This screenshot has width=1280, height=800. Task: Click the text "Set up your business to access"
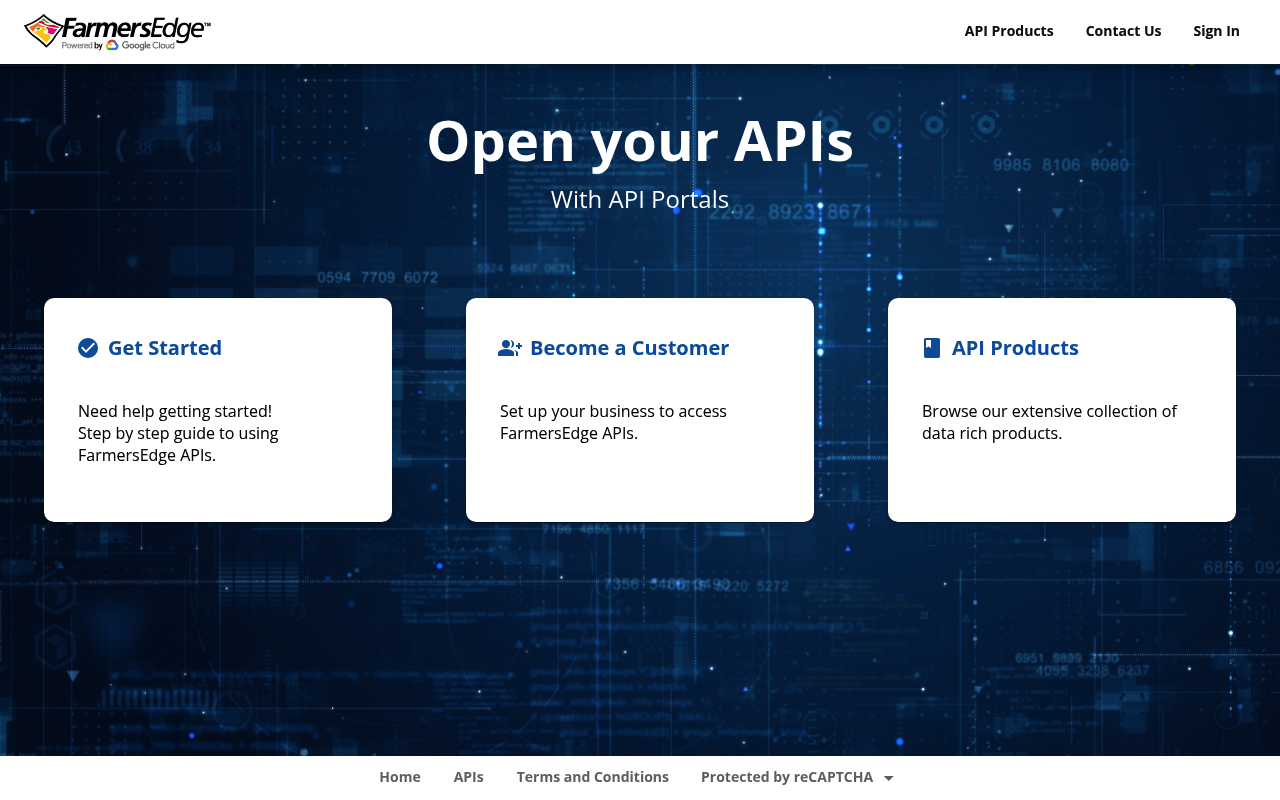coord(613,411)
